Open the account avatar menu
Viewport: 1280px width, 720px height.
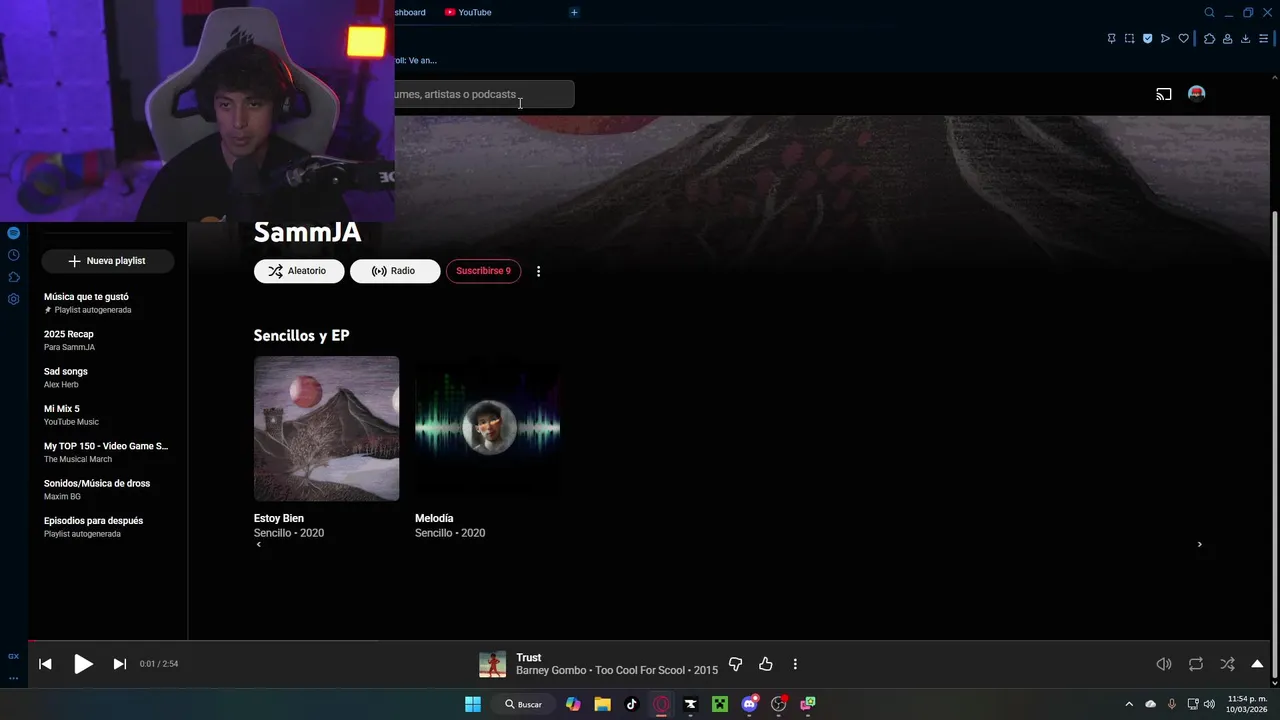coord(1196,94)
